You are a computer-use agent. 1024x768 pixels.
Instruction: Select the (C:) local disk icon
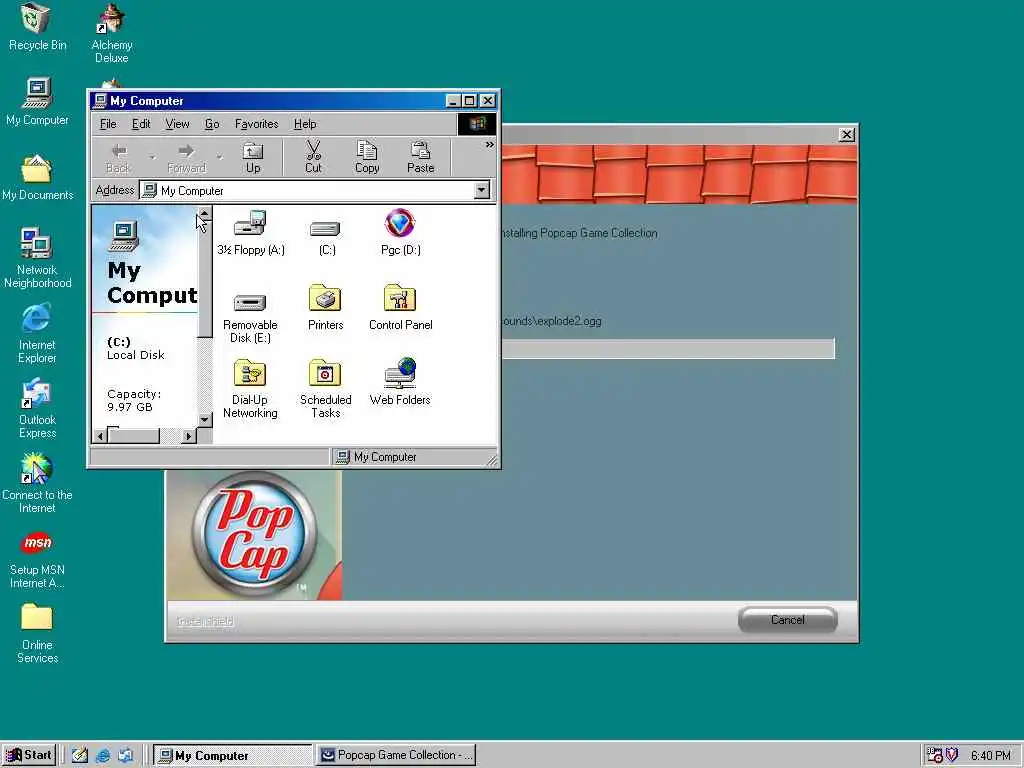326,236
